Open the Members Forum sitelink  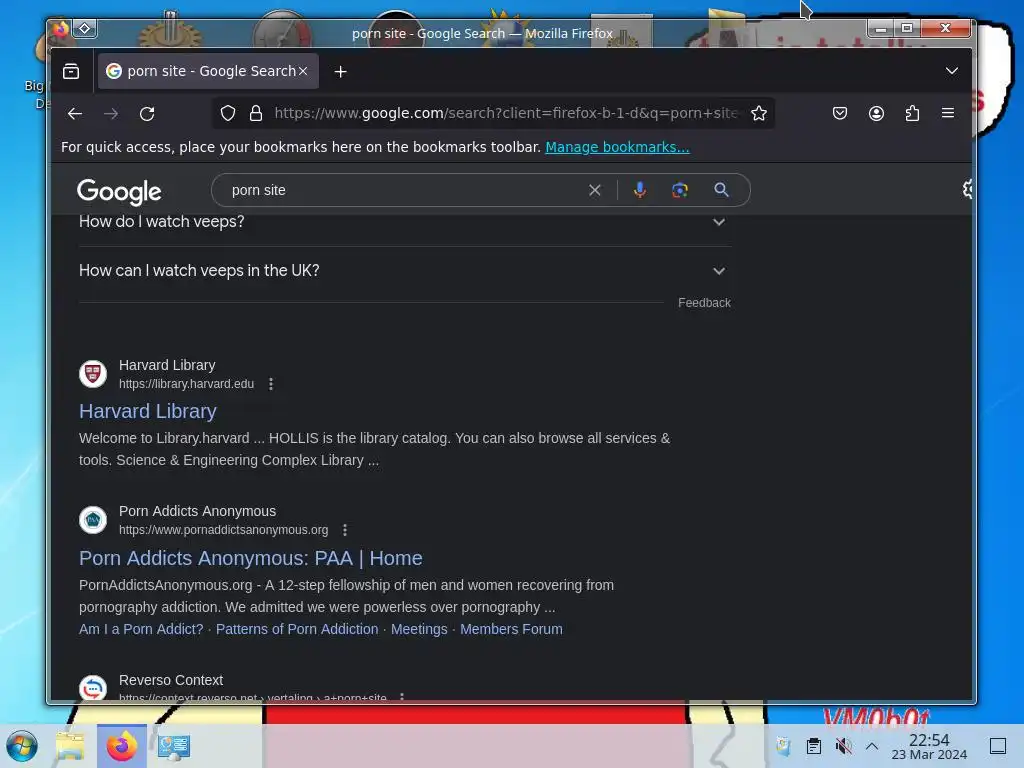click(x=511, y=630)
